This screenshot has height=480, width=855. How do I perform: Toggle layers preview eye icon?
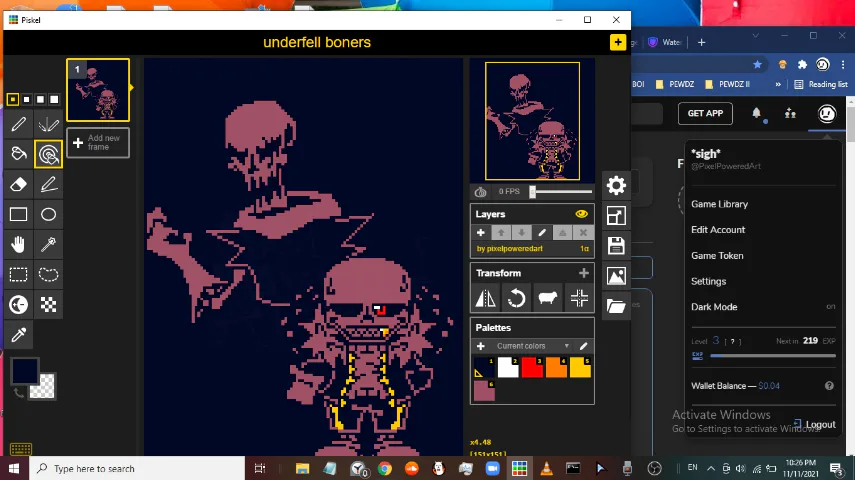click(x=581, y=214)
